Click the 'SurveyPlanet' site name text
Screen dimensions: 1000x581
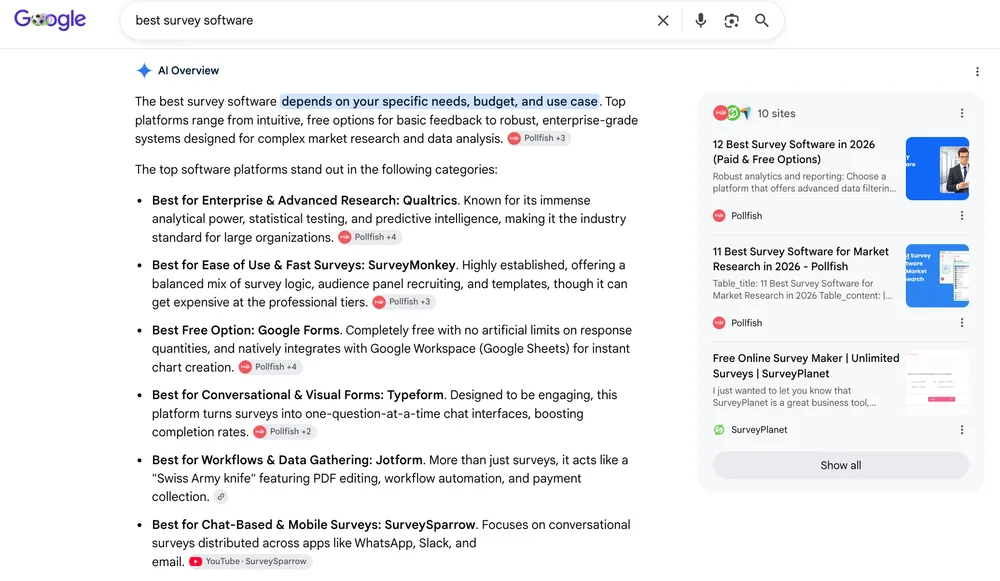[x=759, y=430]
